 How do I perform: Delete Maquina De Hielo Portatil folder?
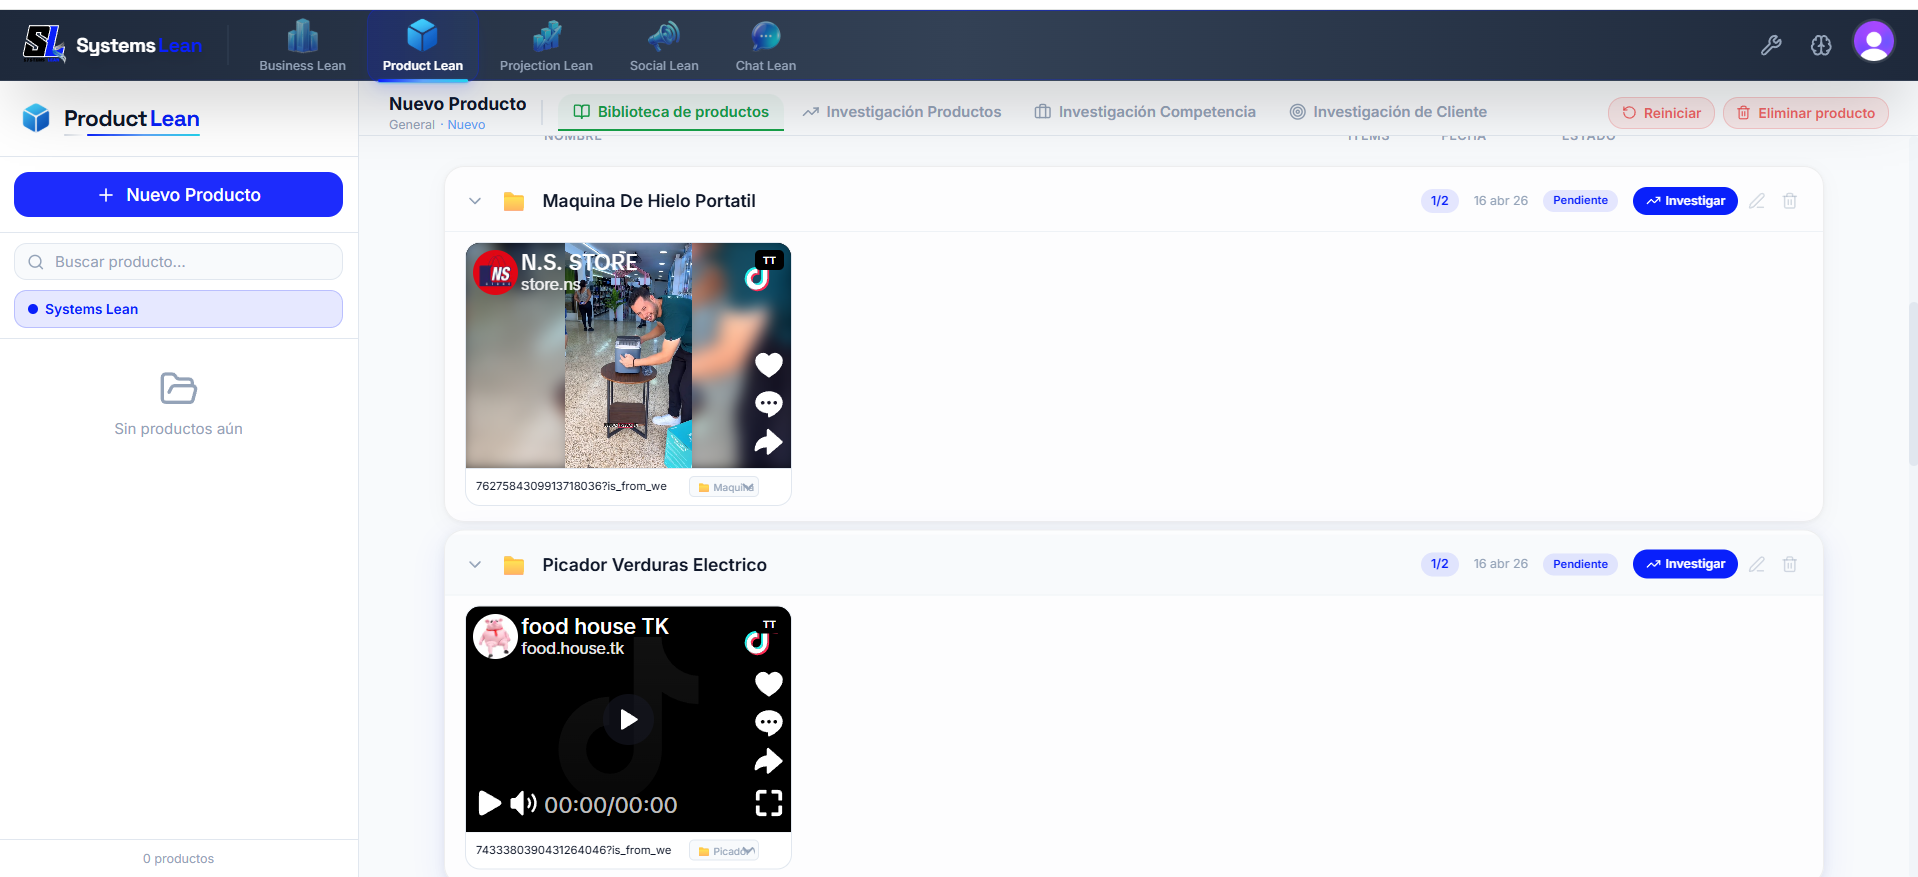(x=1790, y=201)
